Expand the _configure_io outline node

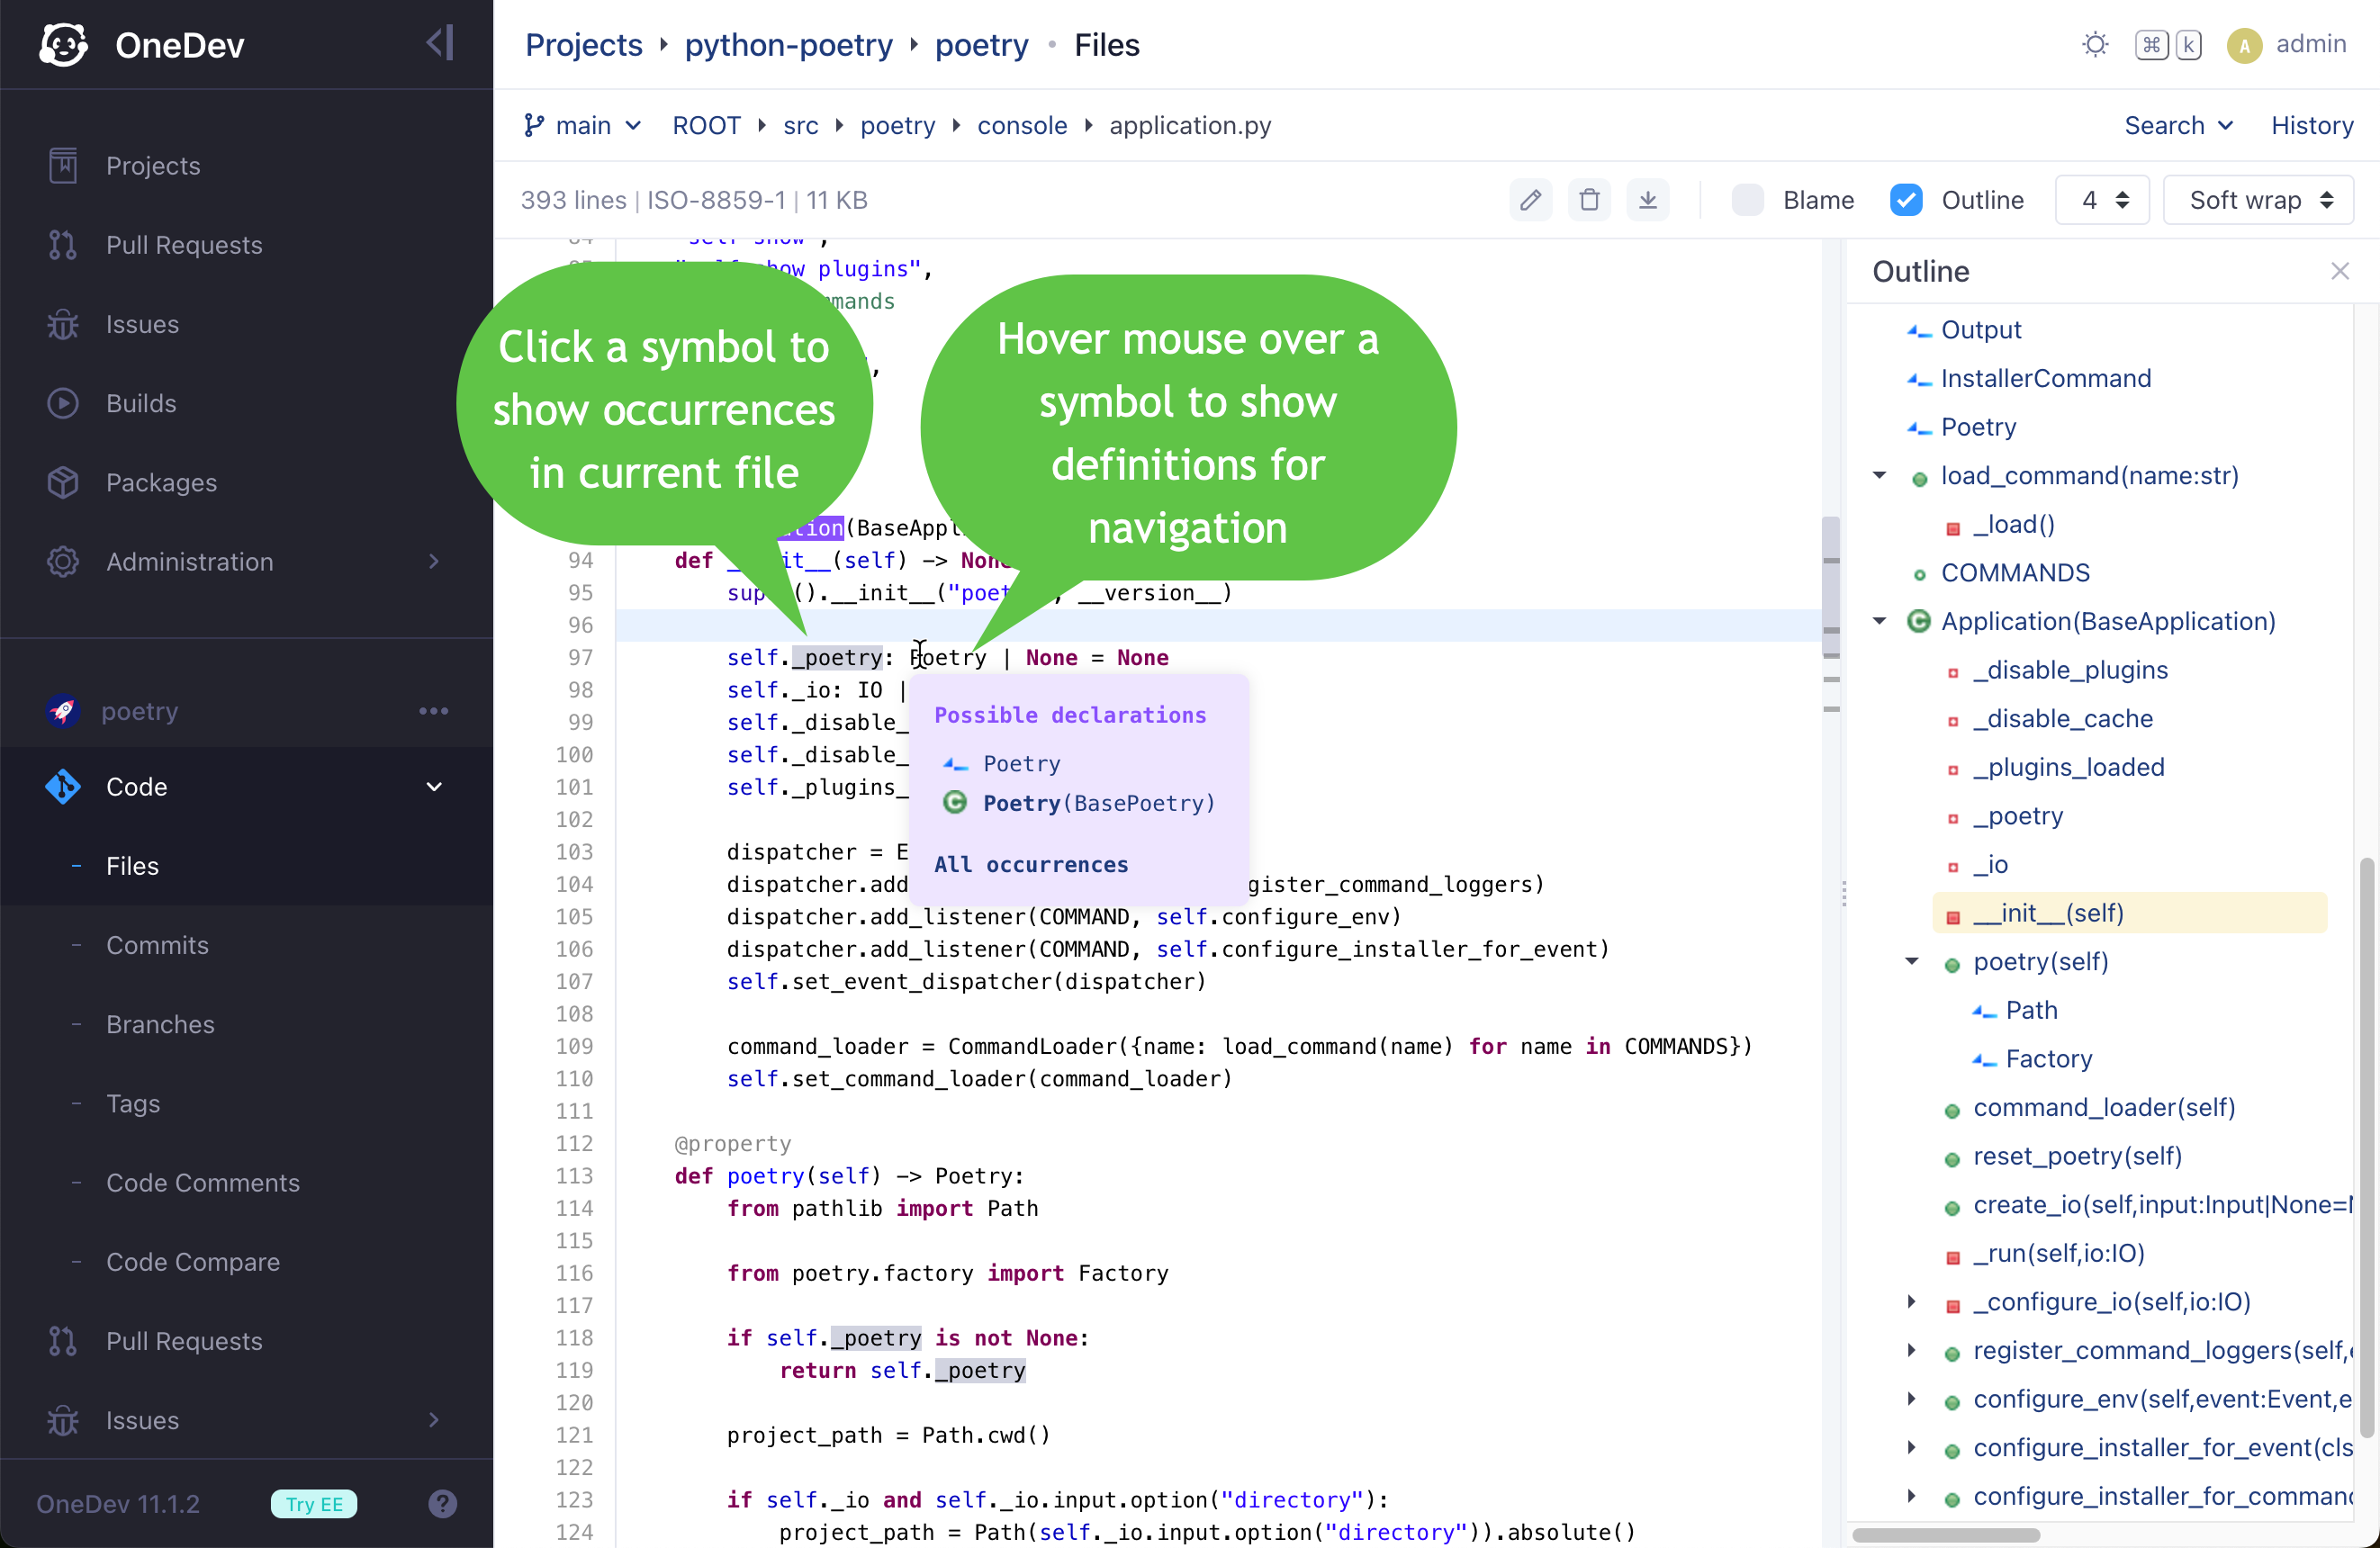coord(1912,1301)
